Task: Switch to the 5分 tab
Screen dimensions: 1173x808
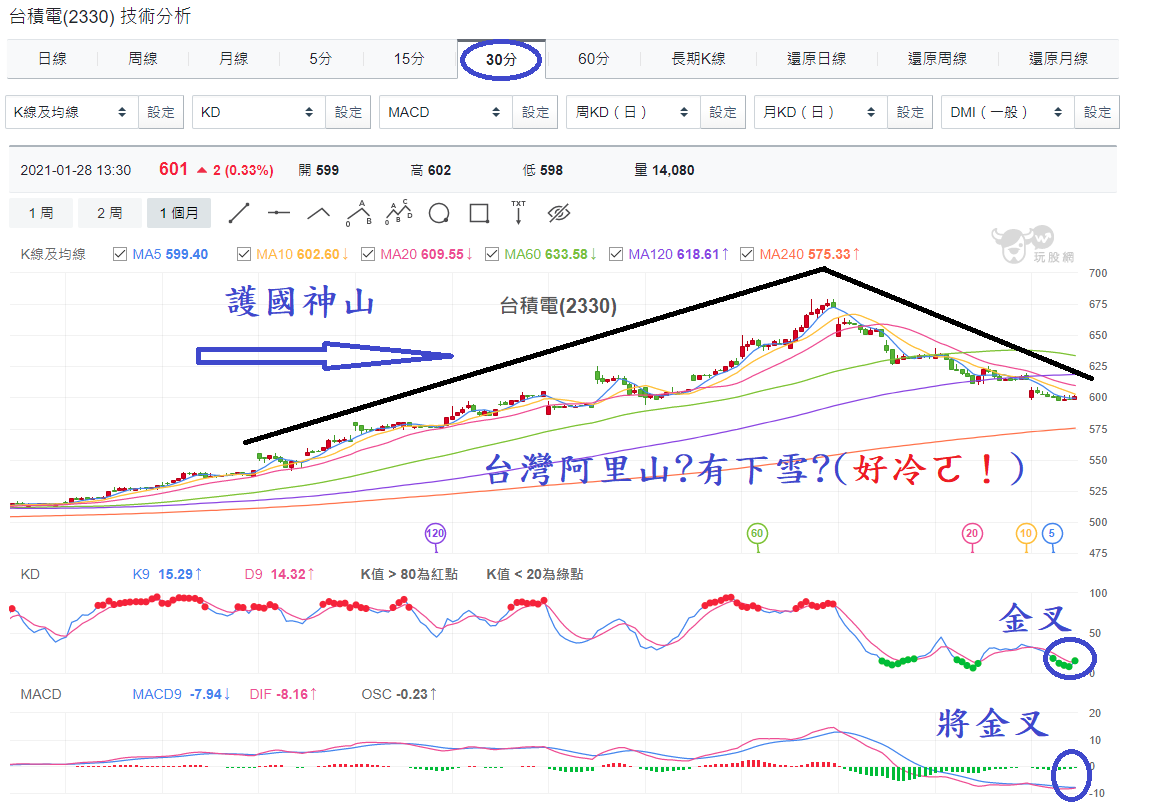Action: point(321,58)
